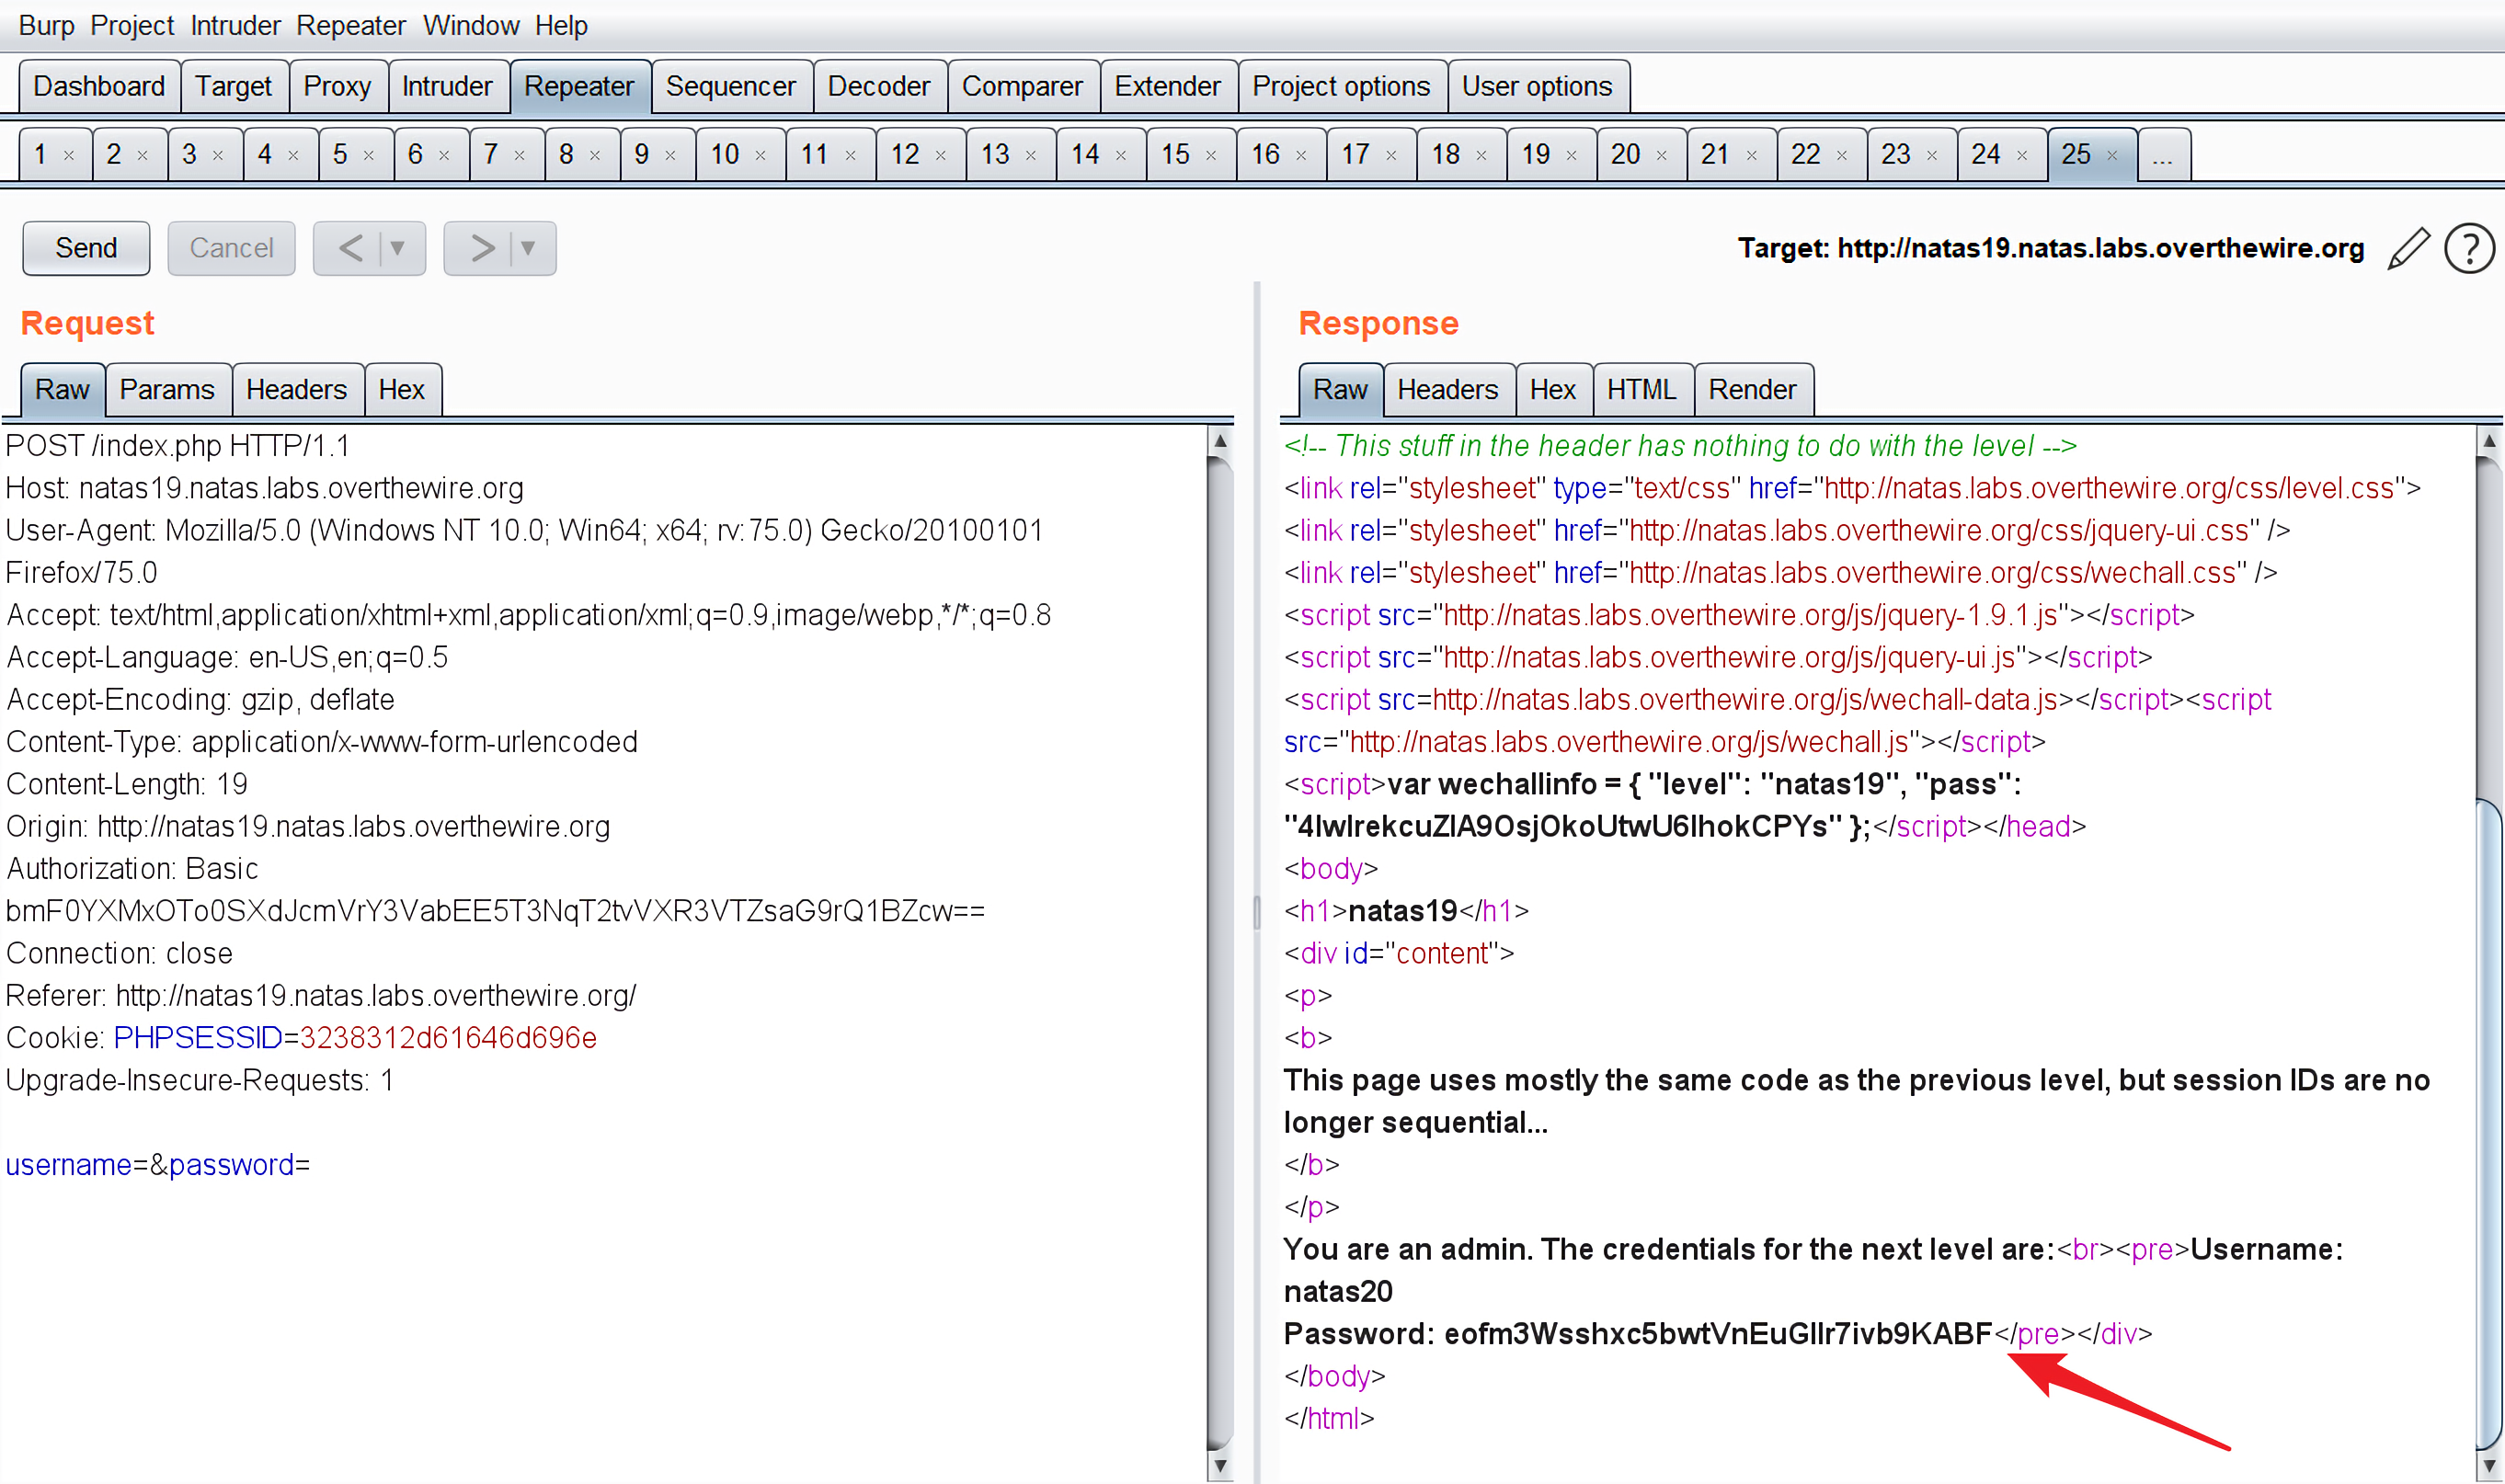Click the PHPSESSID cookie value in request
The height and width of the screenshot is (1484, 2505).
point(448,1038)
